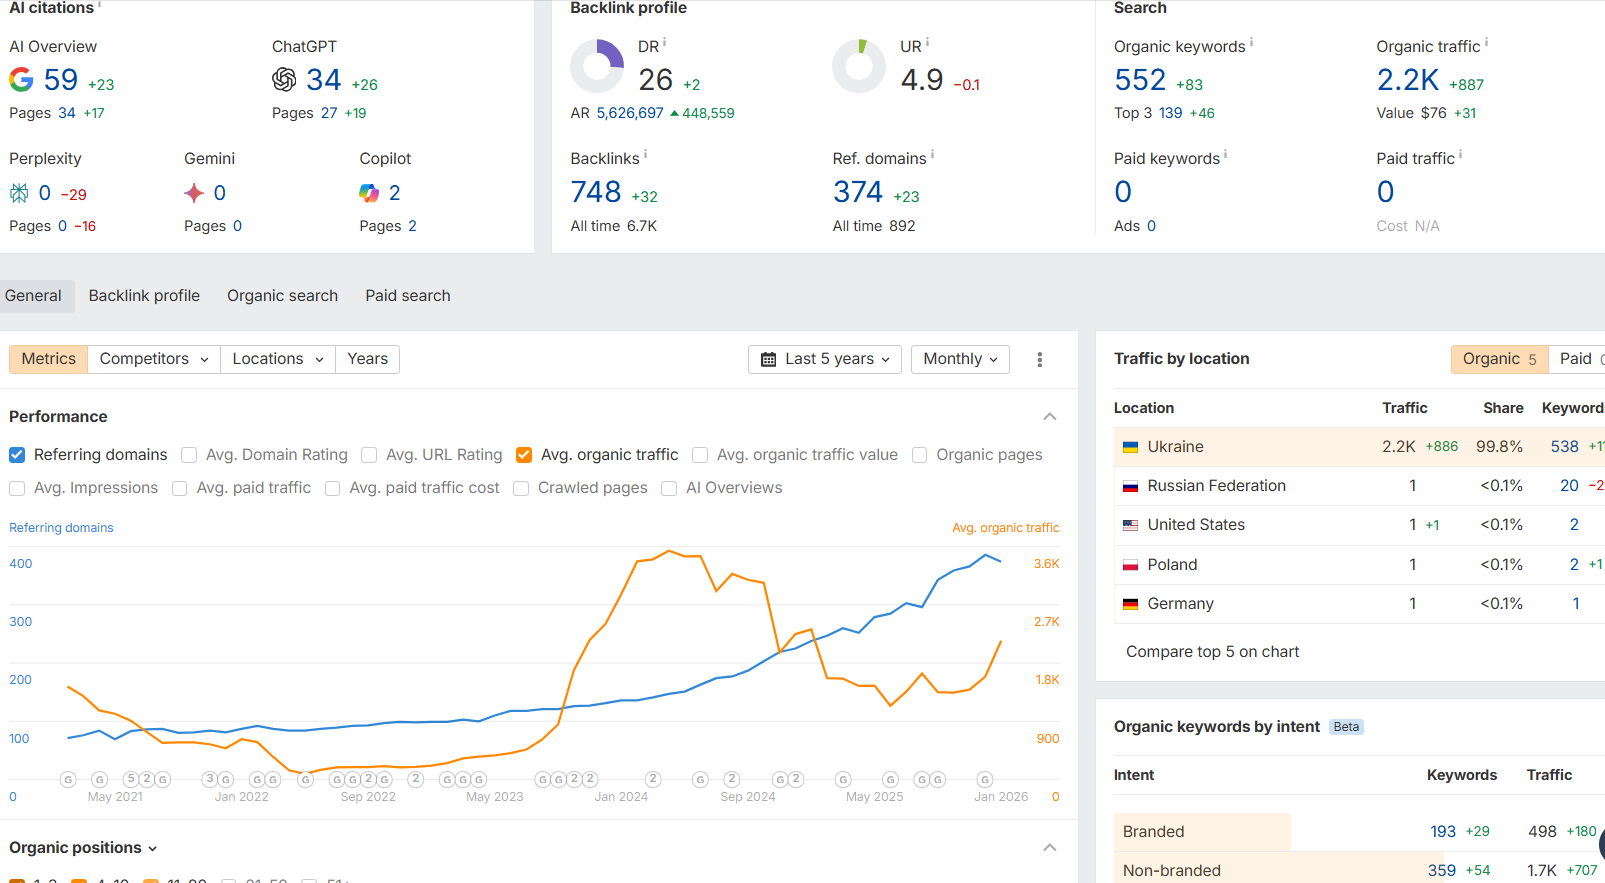The image size is (1605, 883).
Task: Collapse the Performance section
Action: 1050,417
